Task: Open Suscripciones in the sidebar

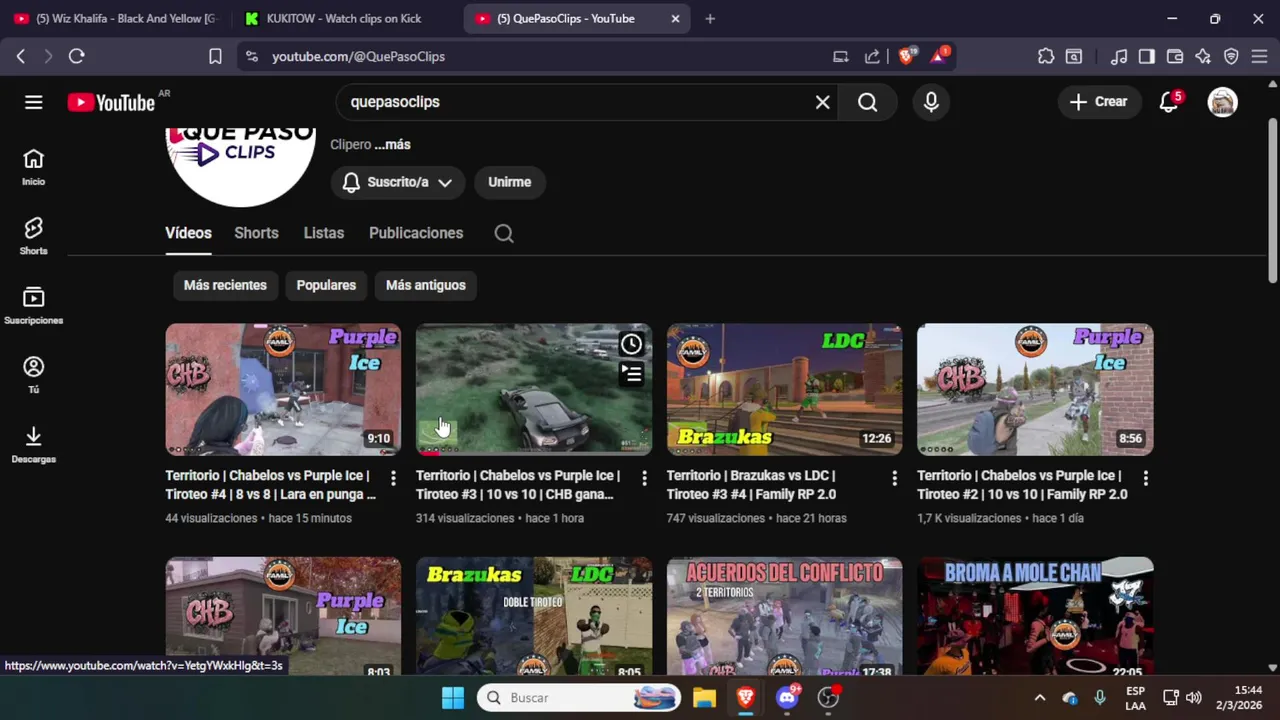Action: (x=34, y=306)
